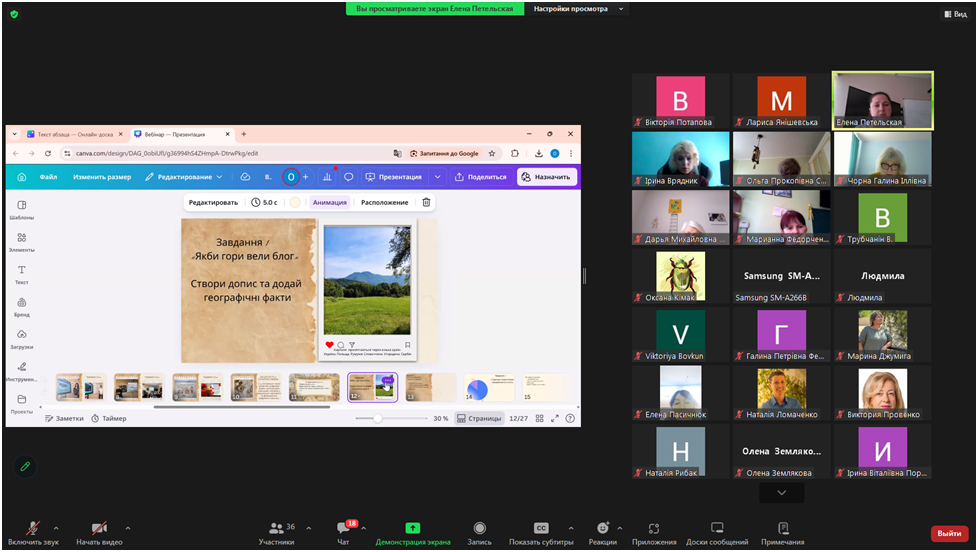978x552 pixels.
Task: Toggle subtitles with Показать субтитры
Action: click(x=541, y=529)
